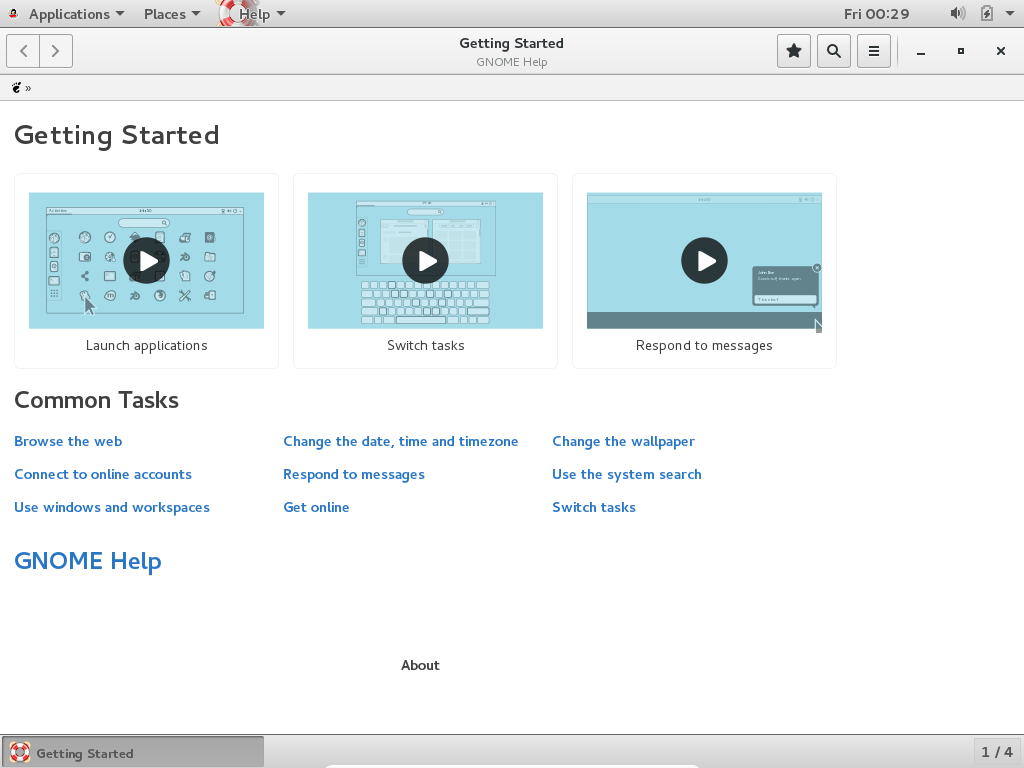Viewport: 1024px width, 768px height.
Task: Click the Respond to messages video caption
Action: tap(704, 345)
